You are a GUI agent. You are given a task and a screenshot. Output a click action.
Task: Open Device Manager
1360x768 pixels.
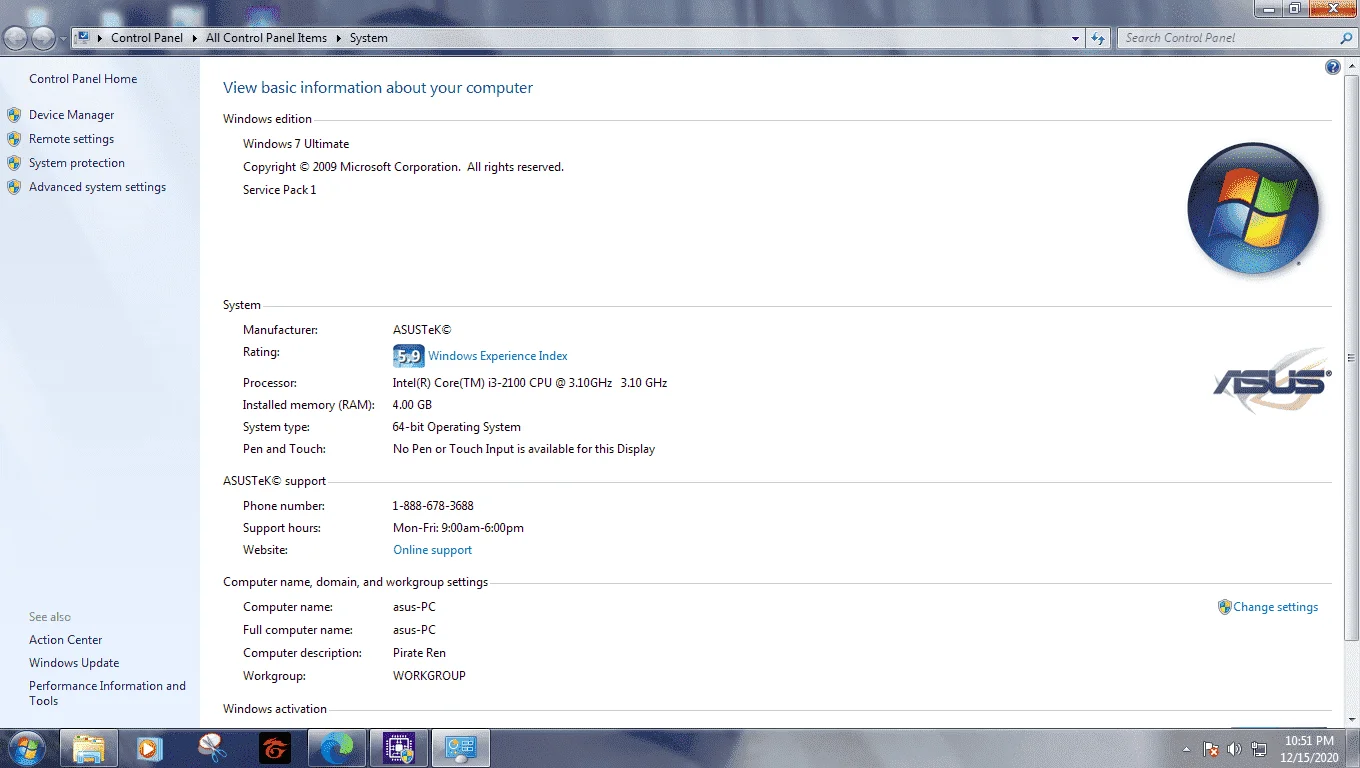coord(71,115)
